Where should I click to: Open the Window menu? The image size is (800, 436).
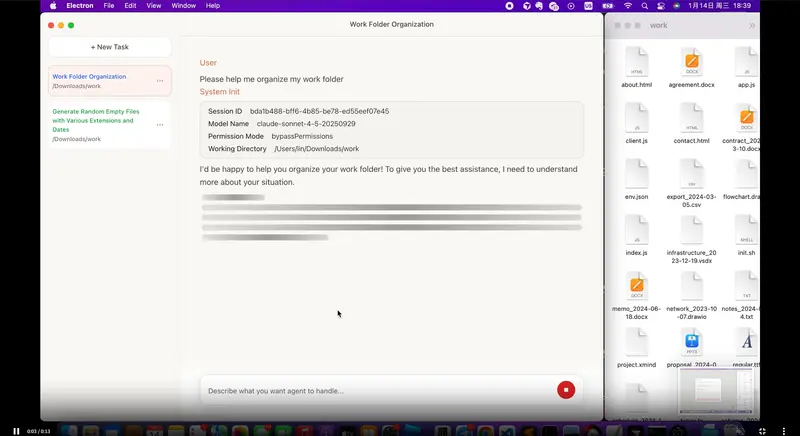click(x=183, y=5)
